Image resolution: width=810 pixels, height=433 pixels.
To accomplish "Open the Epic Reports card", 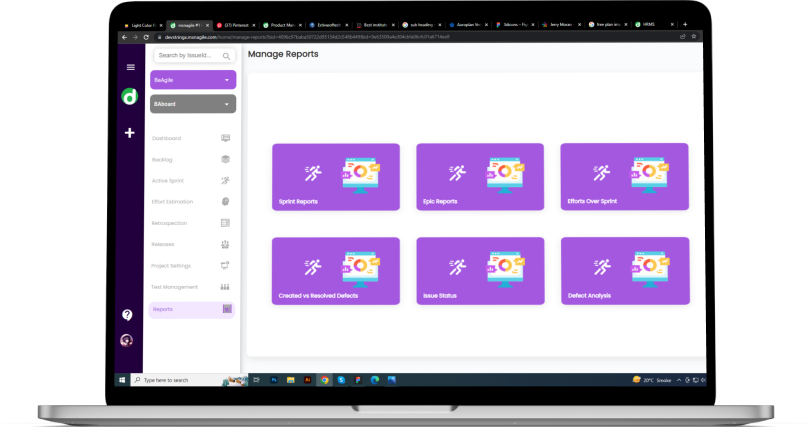I will [x=480, y=177].
